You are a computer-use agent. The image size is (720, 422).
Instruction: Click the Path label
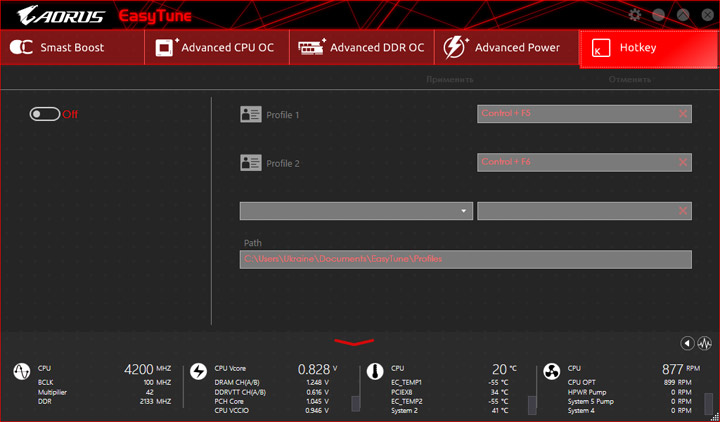(x=253, y=243)
